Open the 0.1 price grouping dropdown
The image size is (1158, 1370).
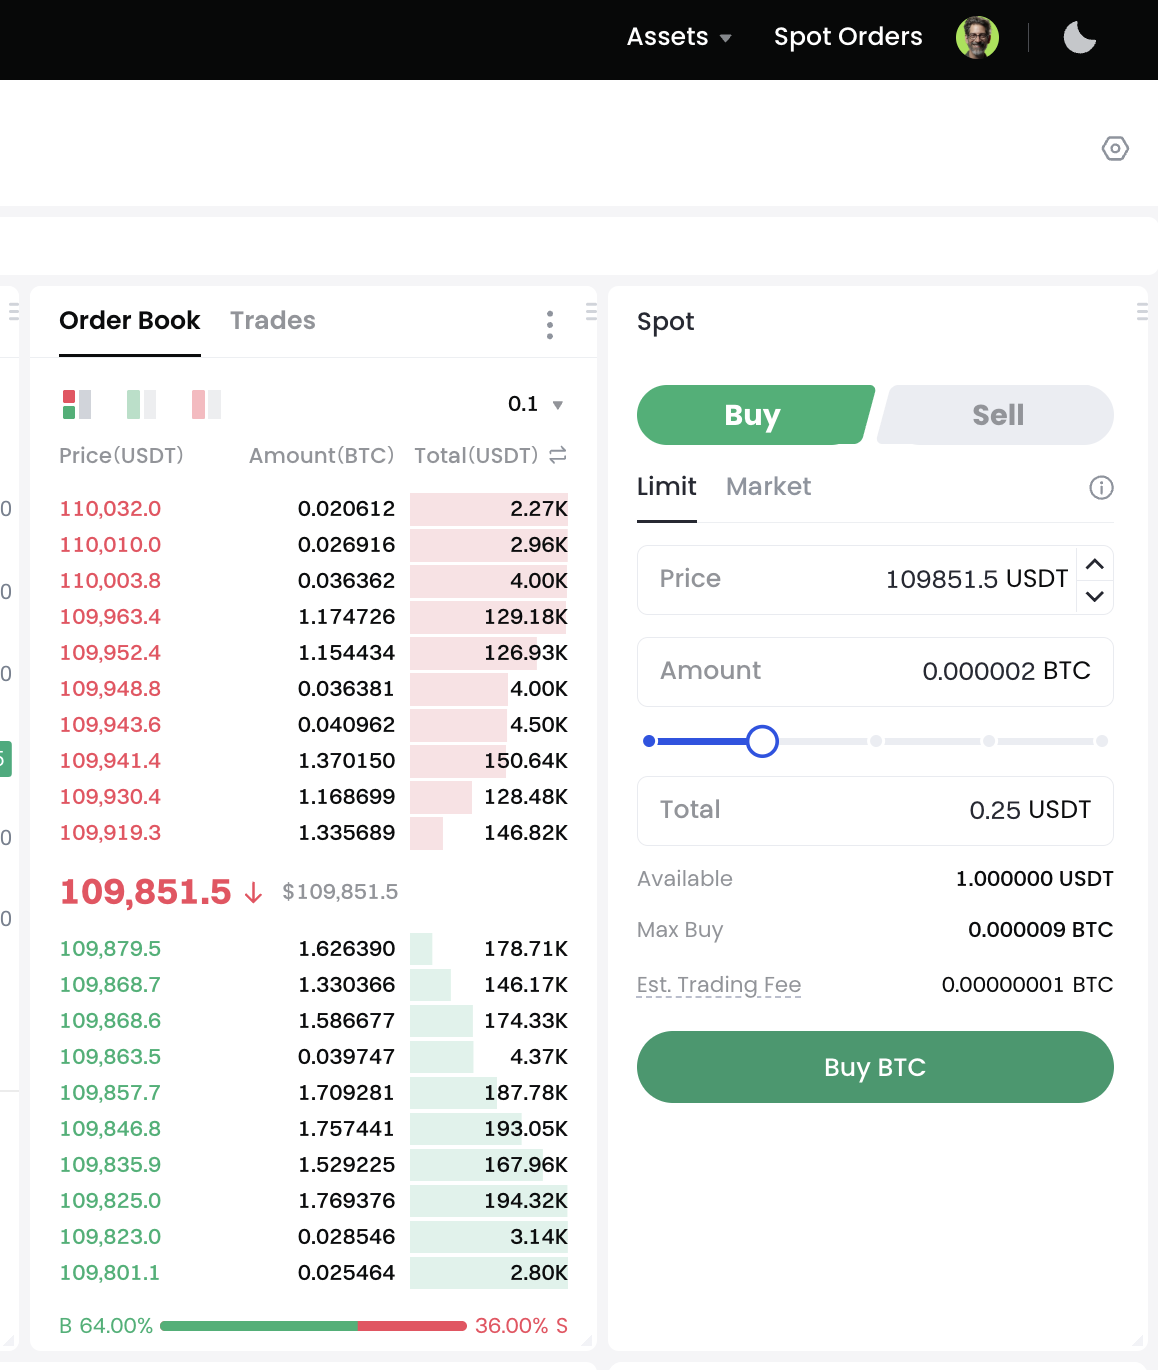point(536,404)
